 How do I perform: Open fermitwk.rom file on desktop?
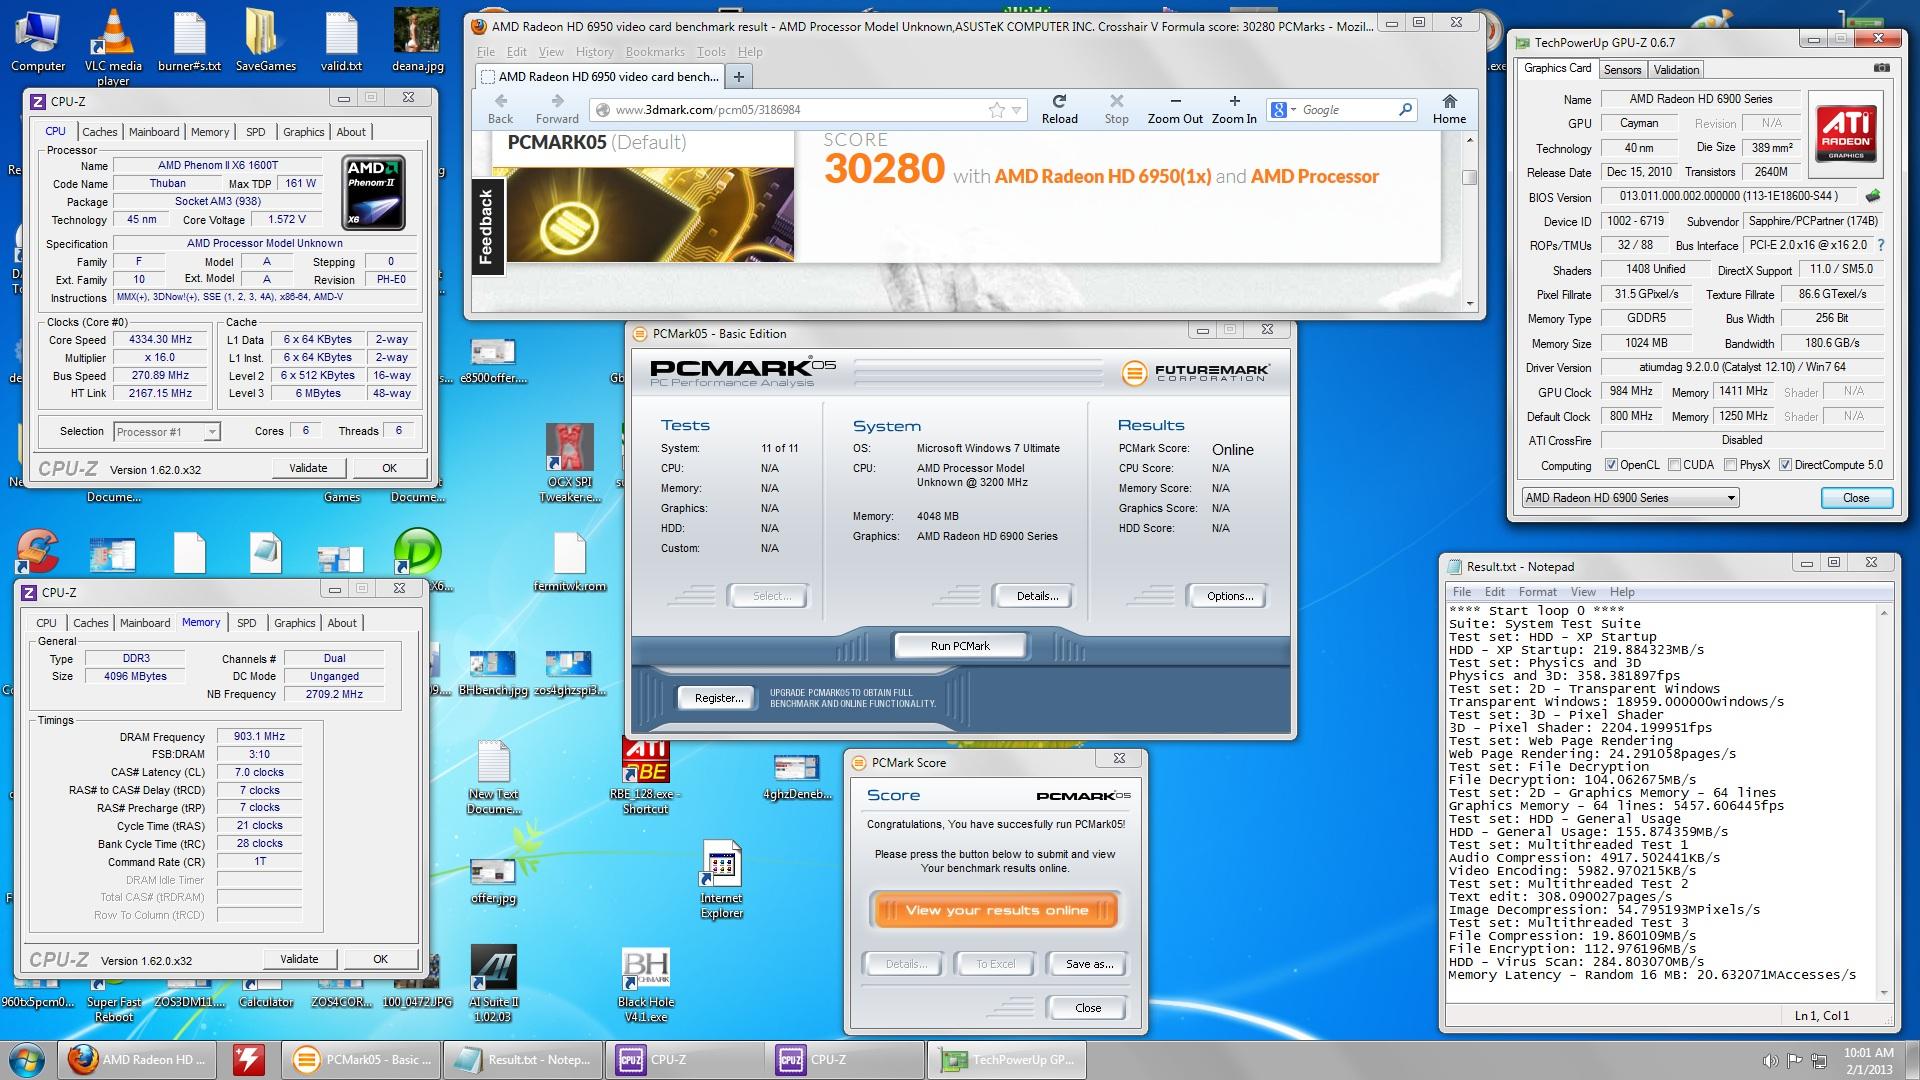coord(569,562)
